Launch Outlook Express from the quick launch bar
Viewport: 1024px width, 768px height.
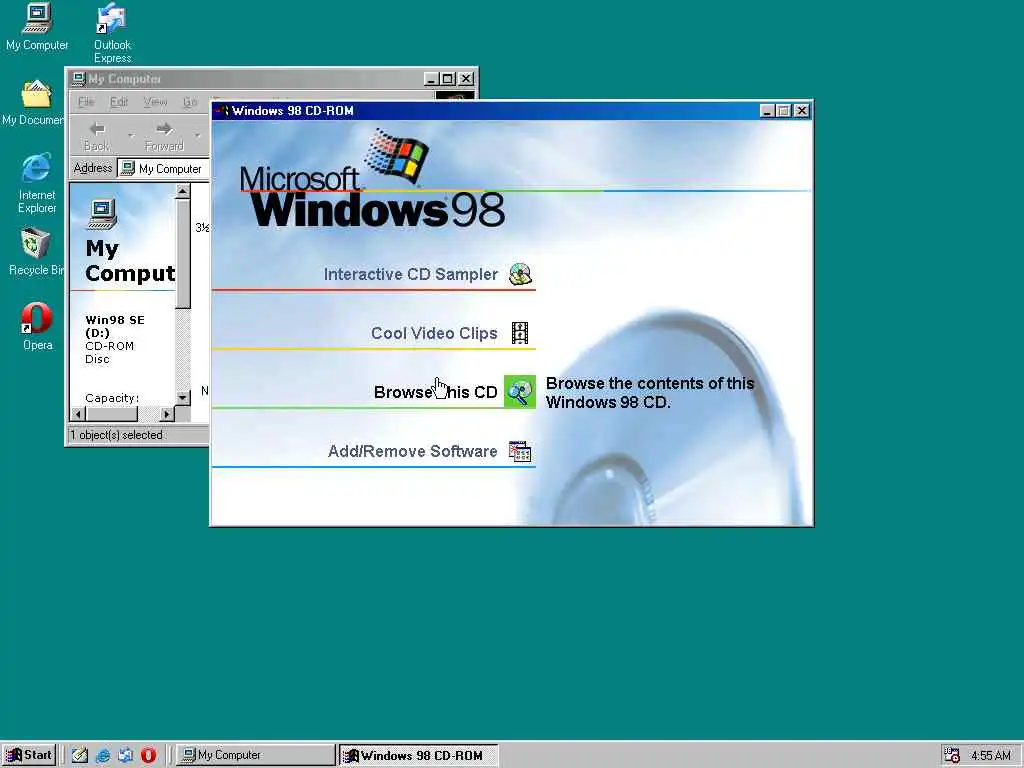pos(125,755)
